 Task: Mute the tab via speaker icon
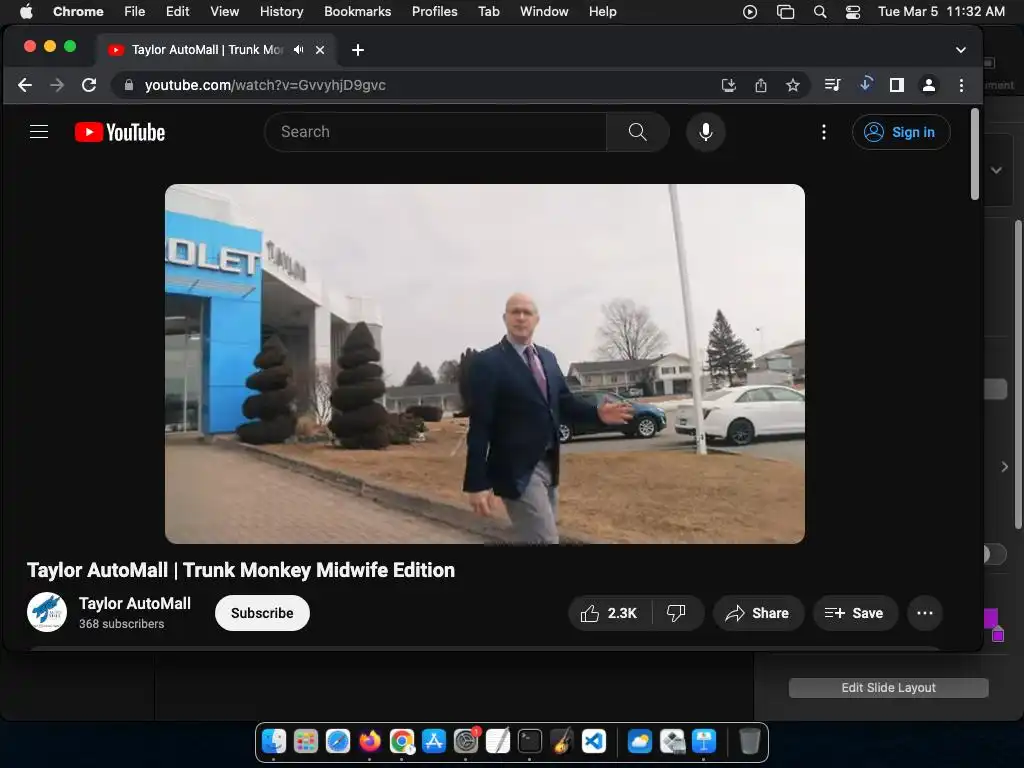[298, 50]
